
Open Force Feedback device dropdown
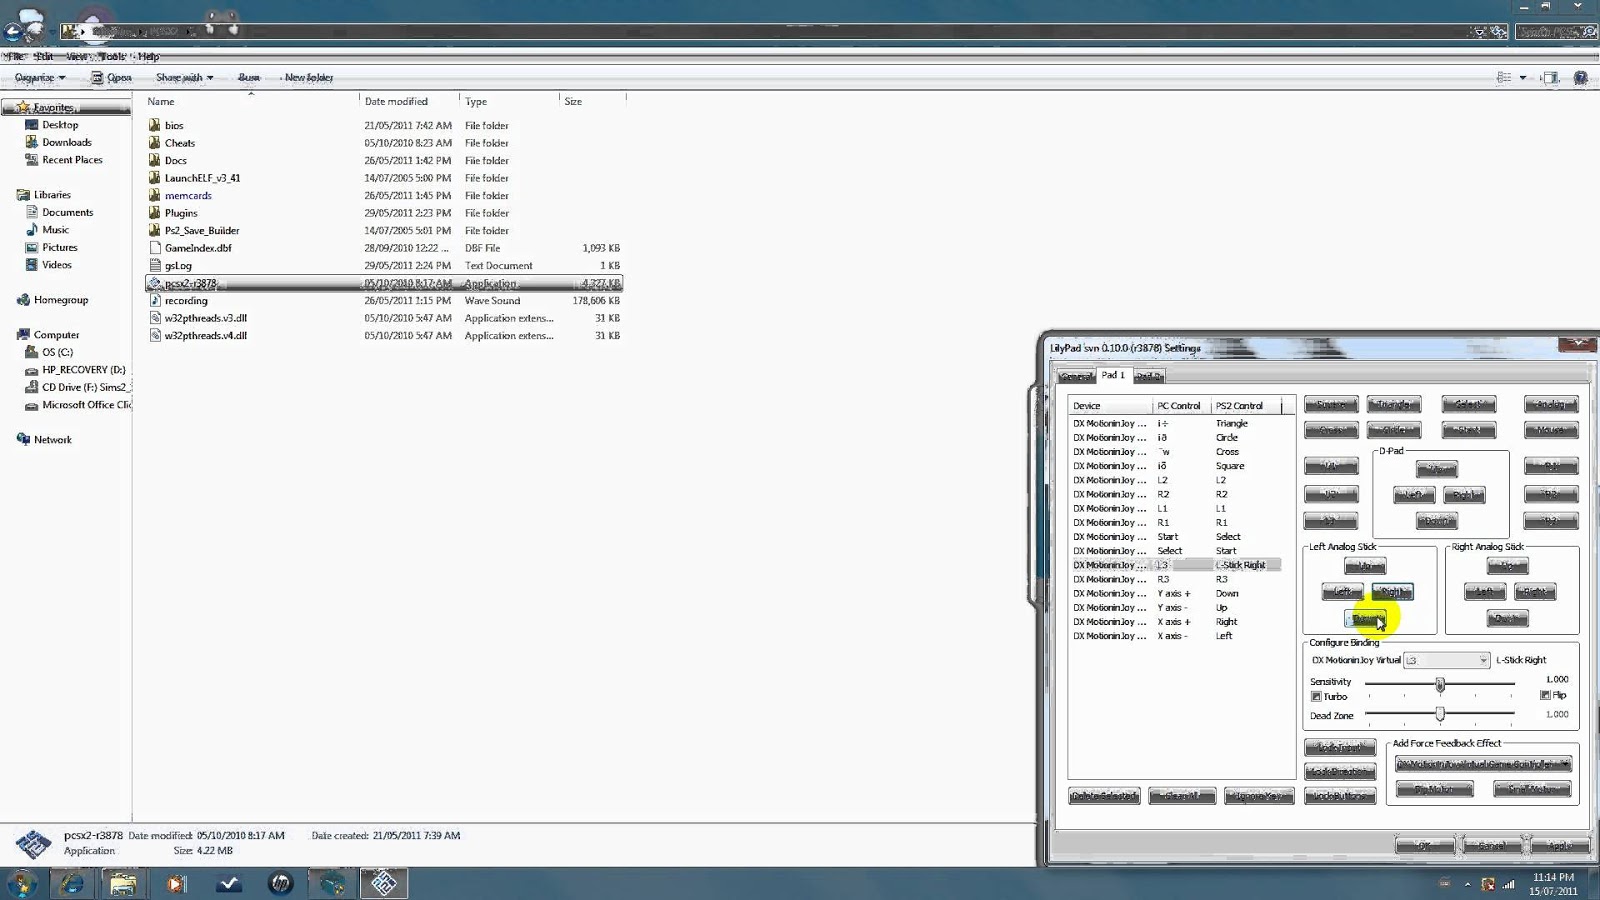[1483, 764]
